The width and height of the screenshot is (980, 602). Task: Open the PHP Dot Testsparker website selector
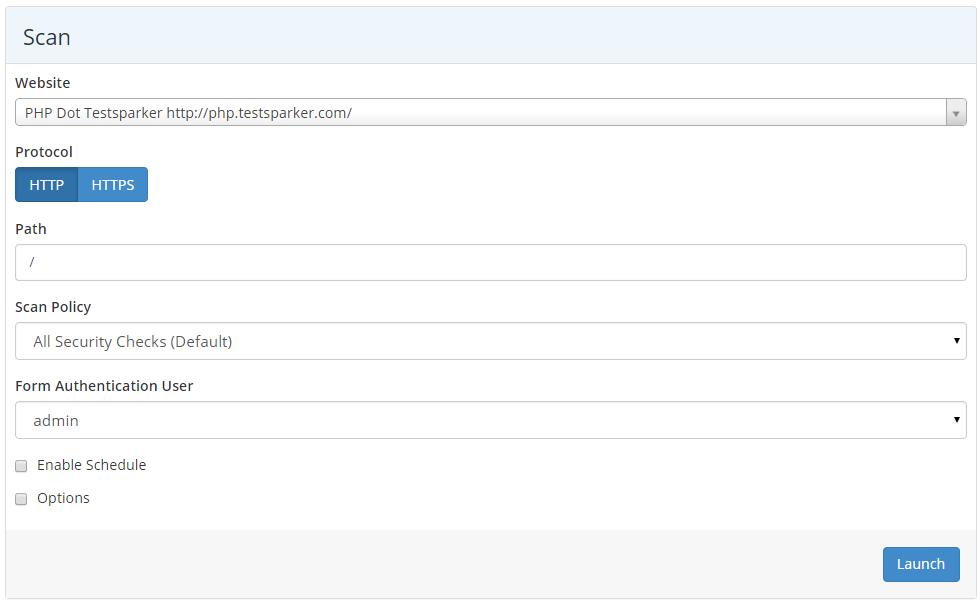click(480, 113)
